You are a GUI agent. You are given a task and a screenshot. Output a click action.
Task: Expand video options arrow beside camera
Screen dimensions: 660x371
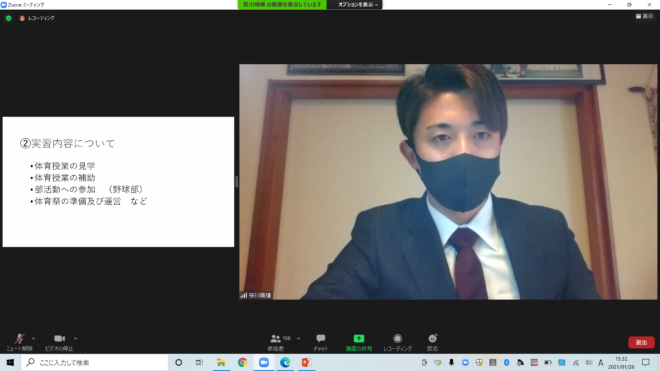point(75,338)
